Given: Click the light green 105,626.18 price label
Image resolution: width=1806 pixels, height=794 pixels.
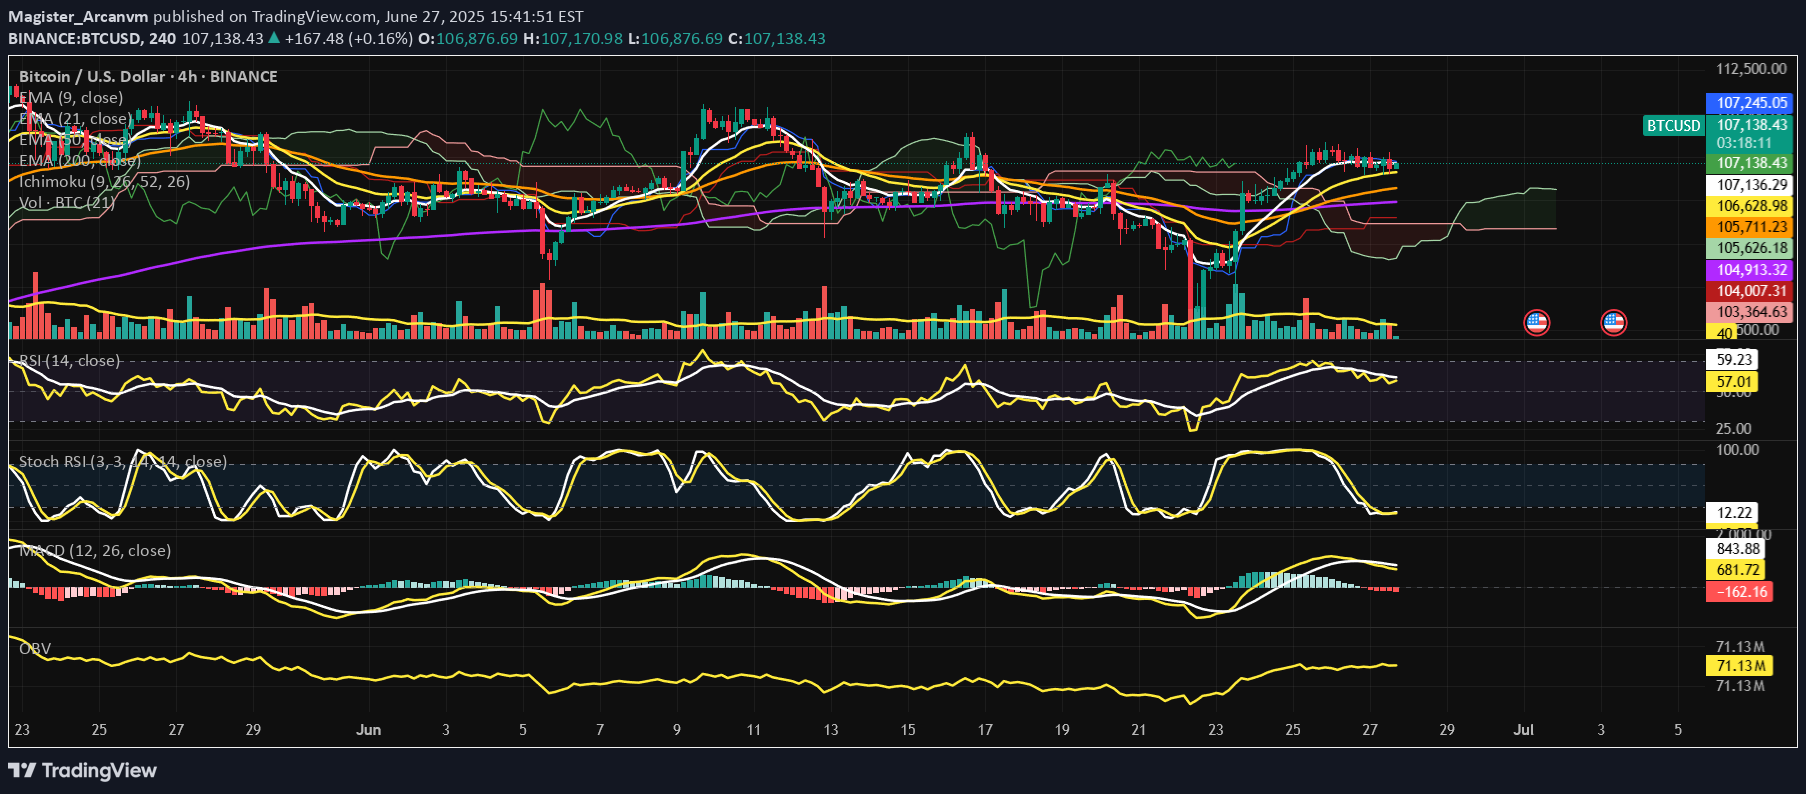Looking at the screenshot, I should point(1751,248).
